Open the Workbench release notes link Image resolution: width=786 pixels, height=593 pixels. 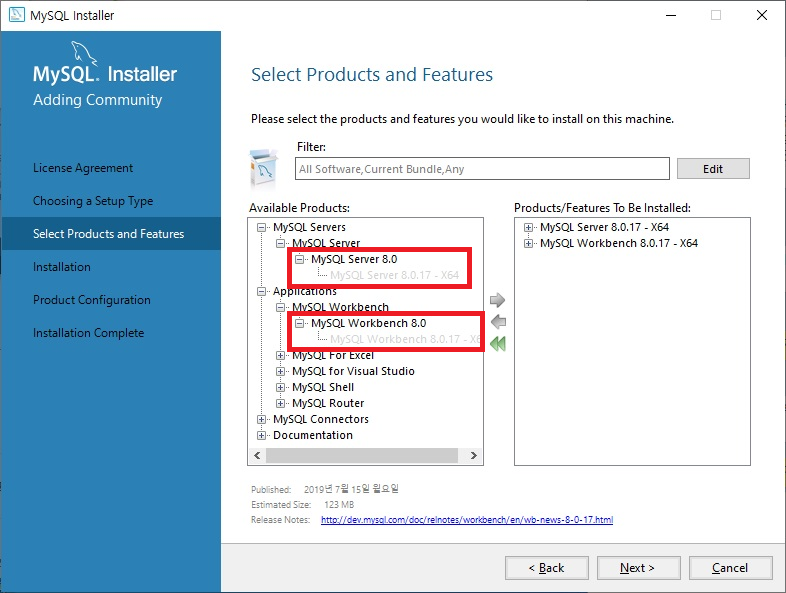pos(467,520)
